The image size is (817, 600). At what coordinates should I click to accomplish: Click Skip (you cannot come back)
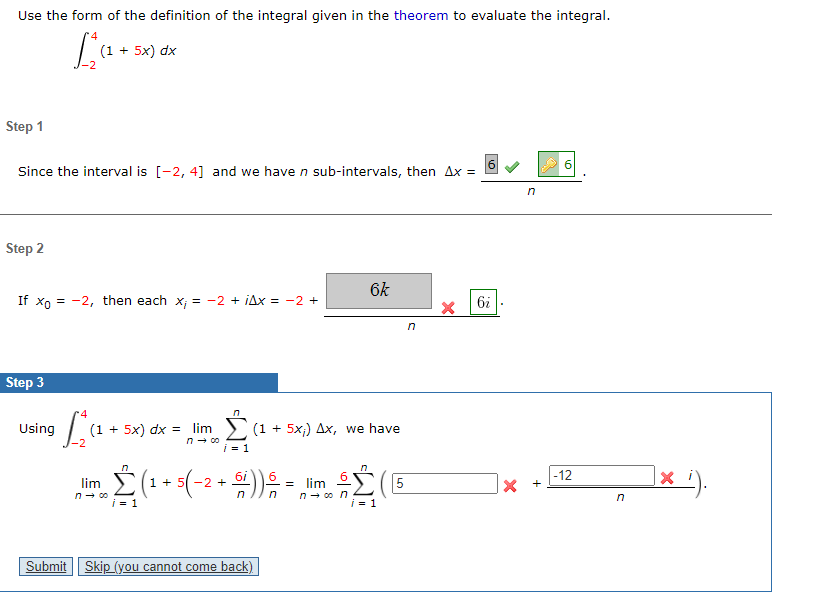tap(168, 566)
